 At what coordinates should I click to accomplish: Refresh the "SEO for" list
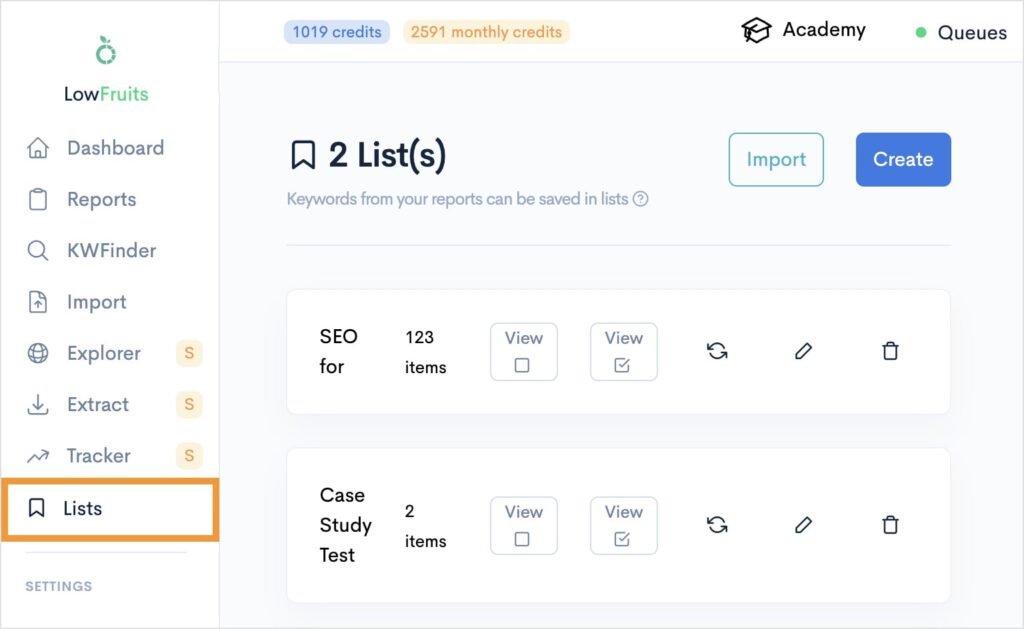point(717,351)
